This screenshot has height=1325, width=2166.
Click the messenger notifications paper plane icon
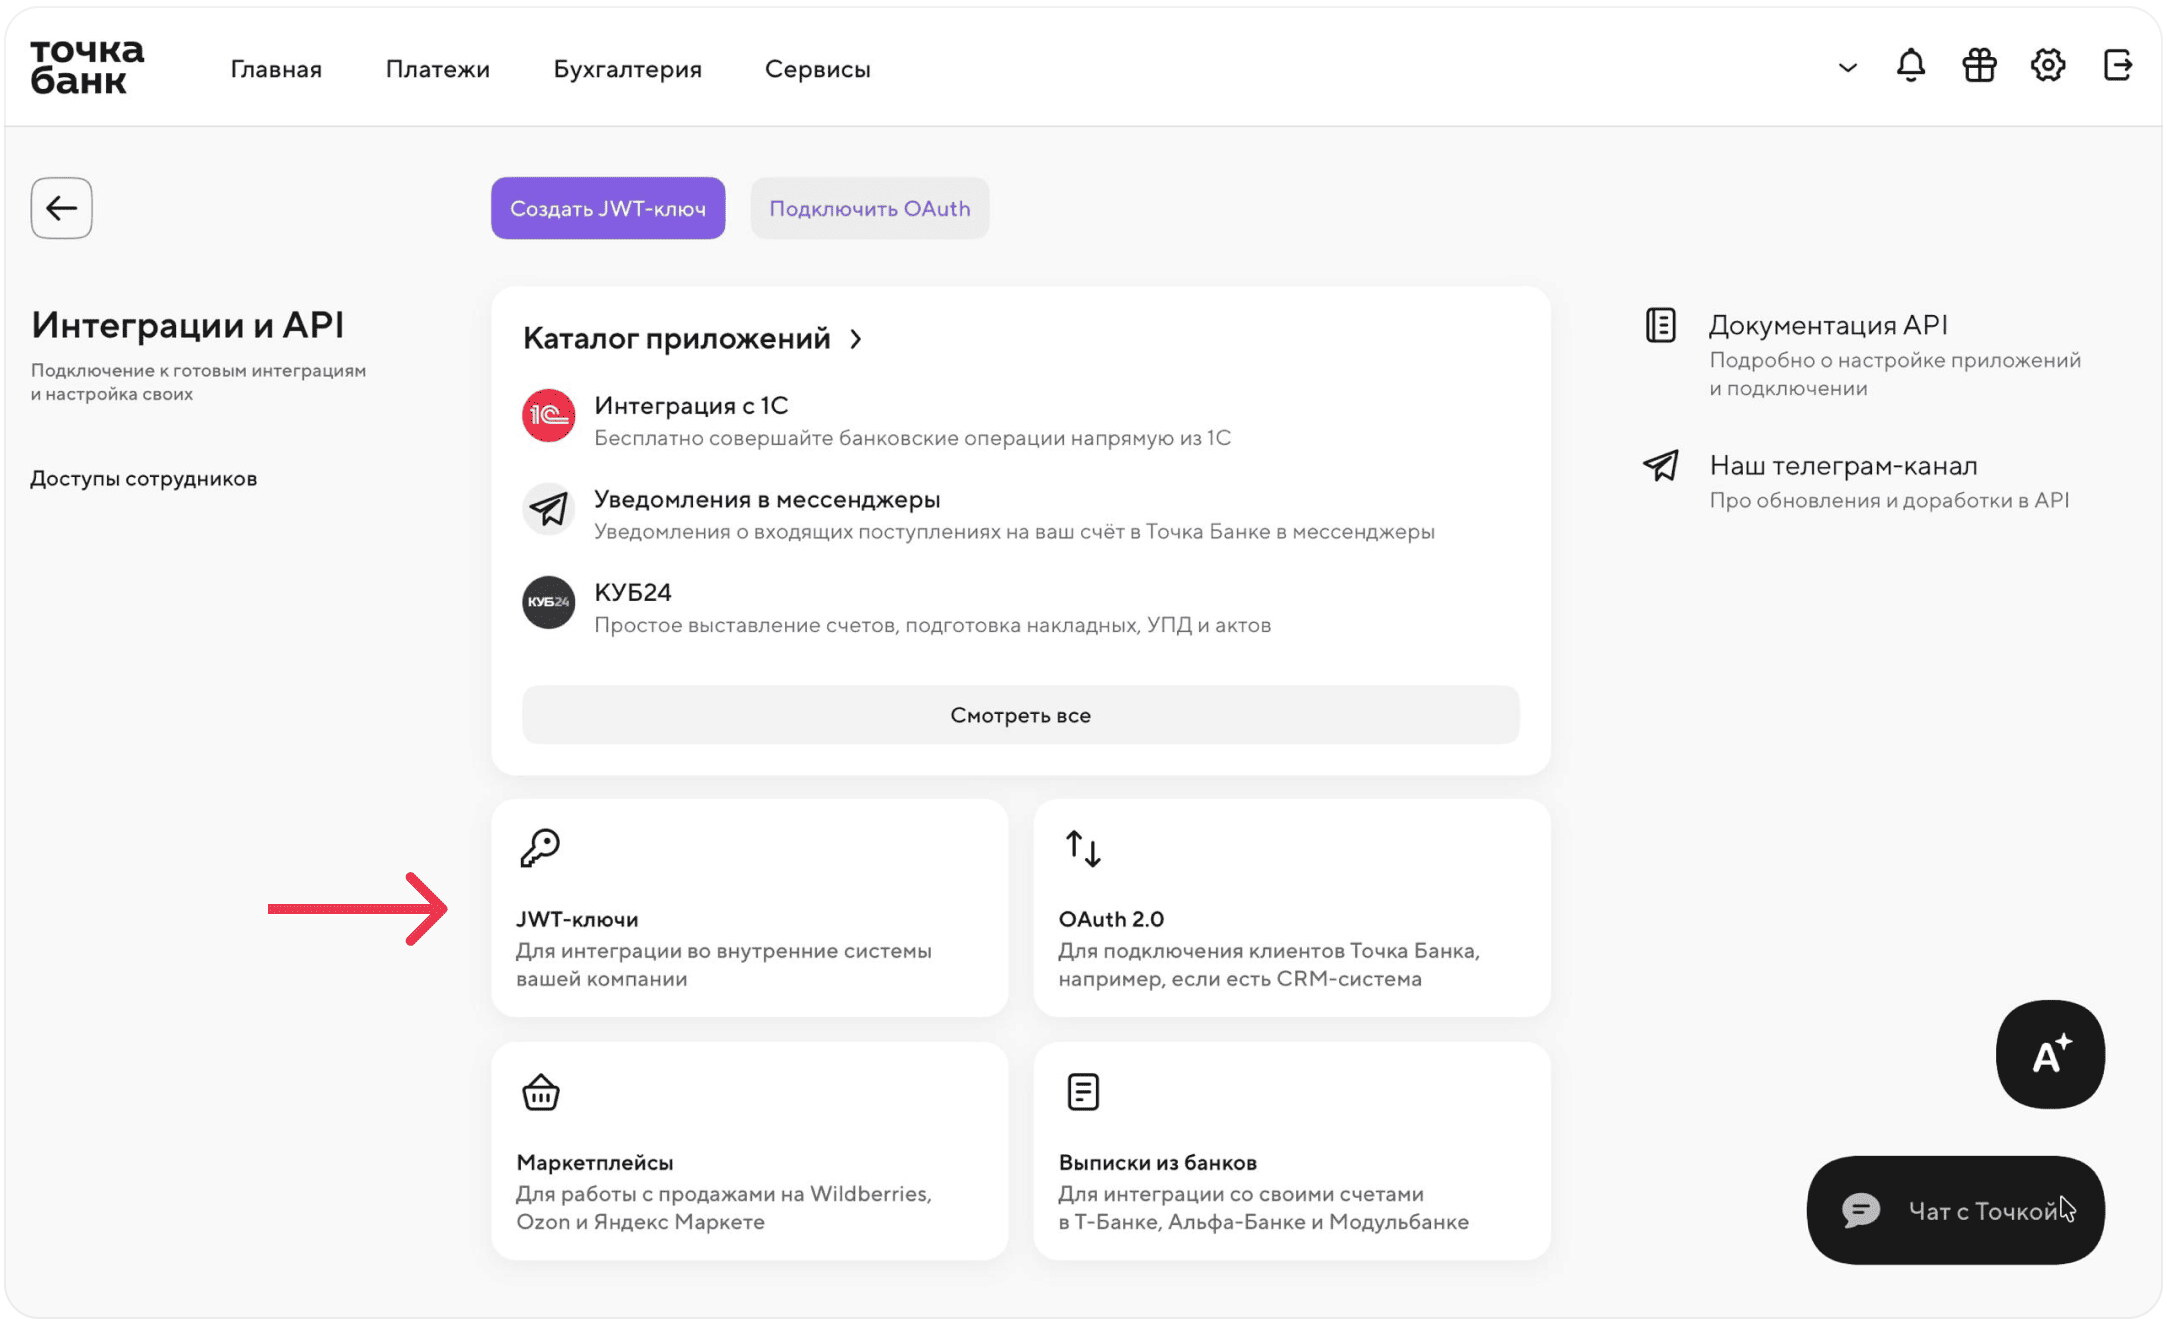pyautogui.click(x=548, y=509)
